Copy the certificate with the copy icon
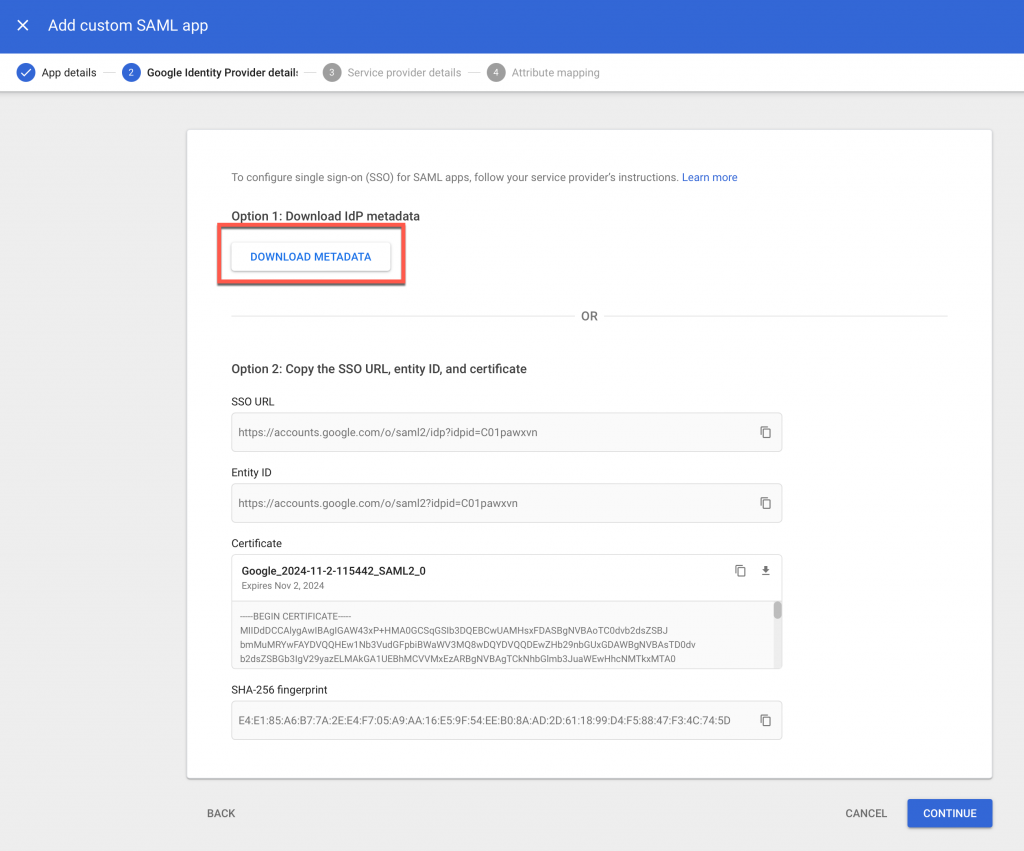 (x=740, y=570)
